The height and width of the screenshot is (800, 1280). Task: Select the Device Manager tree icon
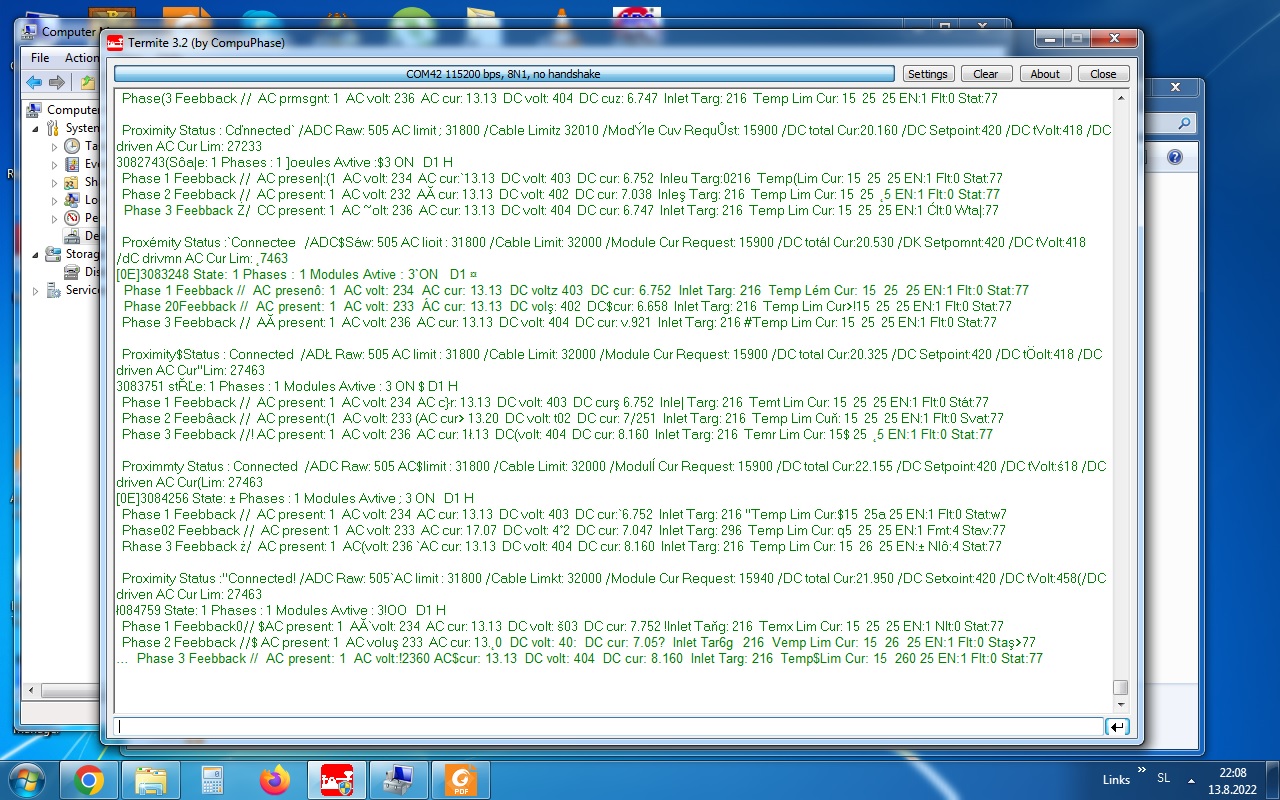(x=72, y=236)
